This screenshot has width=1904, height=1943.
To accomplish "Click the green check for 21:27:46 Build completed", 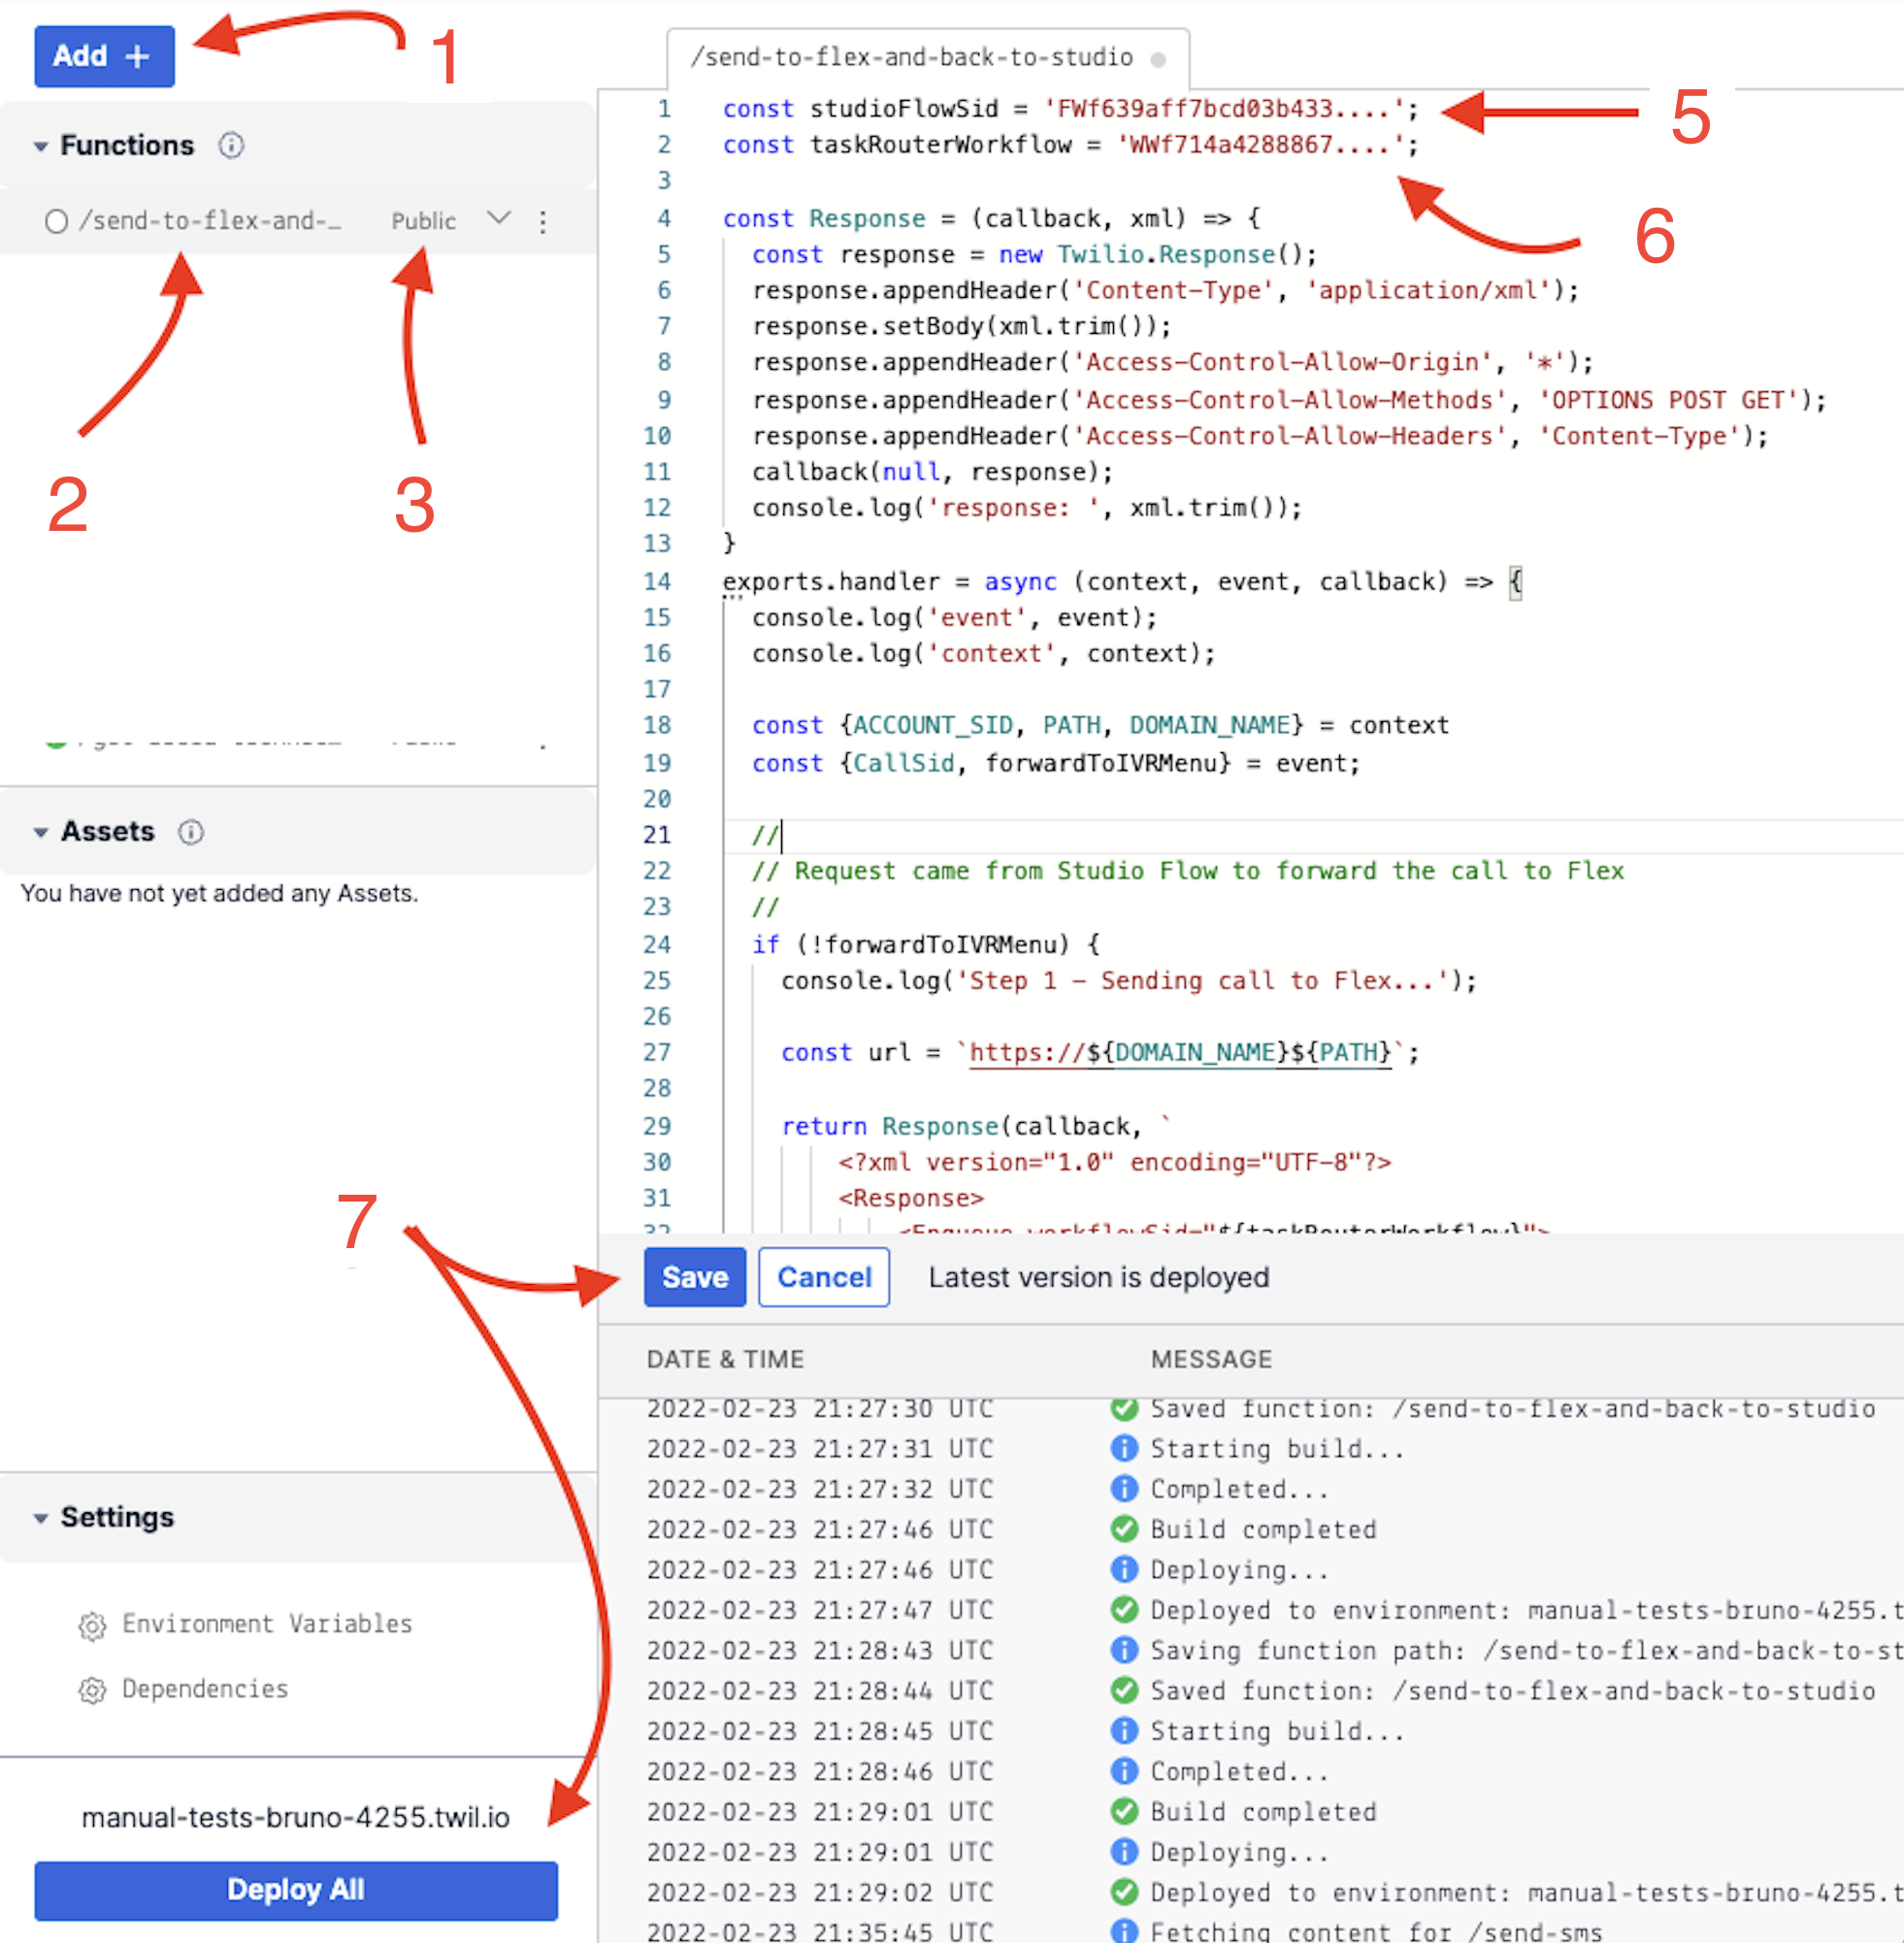I will point(1124,1529).
